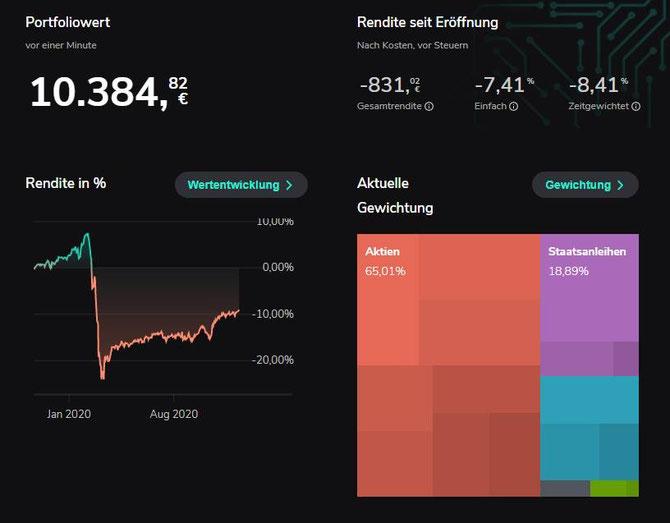Click the Einfach info icon
This screenshot has width=670, height=523.
pos(514,106)
